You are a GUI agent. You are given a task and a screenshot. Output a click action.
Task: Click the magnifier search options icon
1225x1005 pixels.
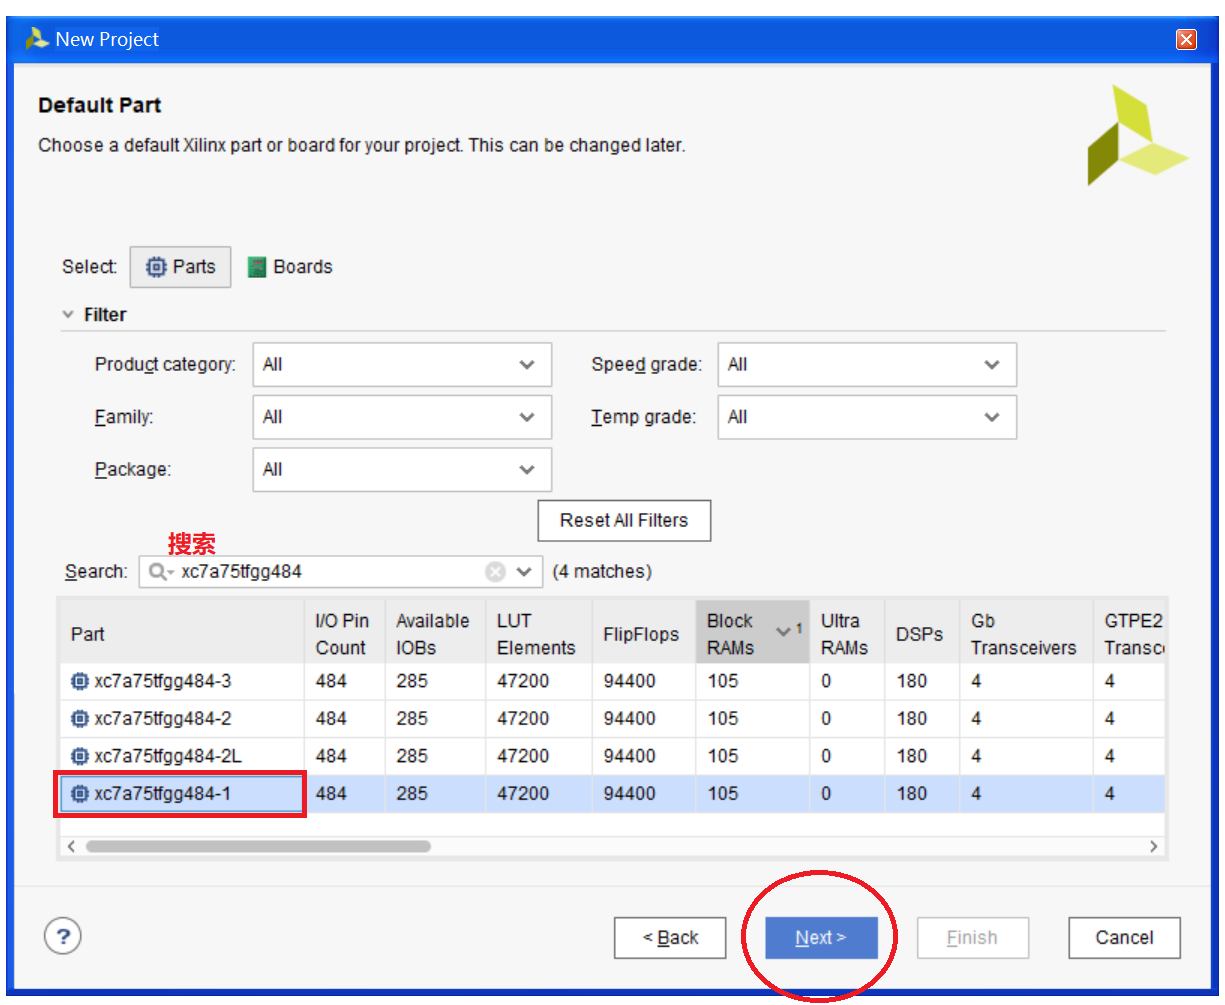(160, 572)
